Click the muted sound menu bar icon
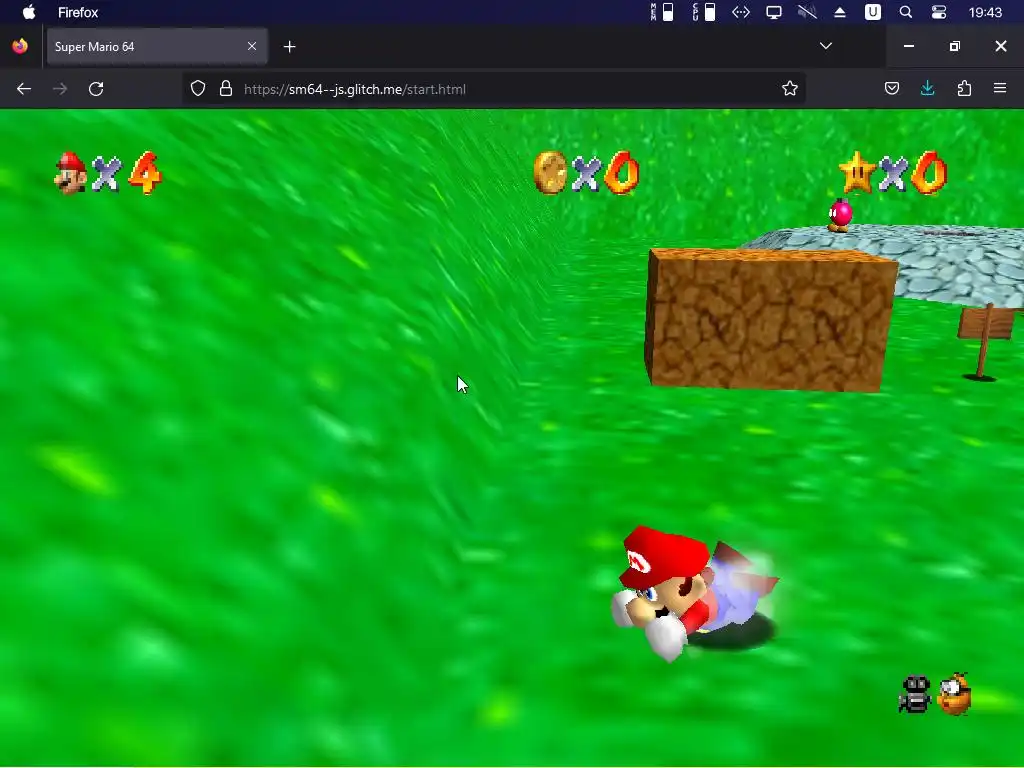Image resolution: width=1024 pixels, height=768 pixels. click(x=807, y=12)
